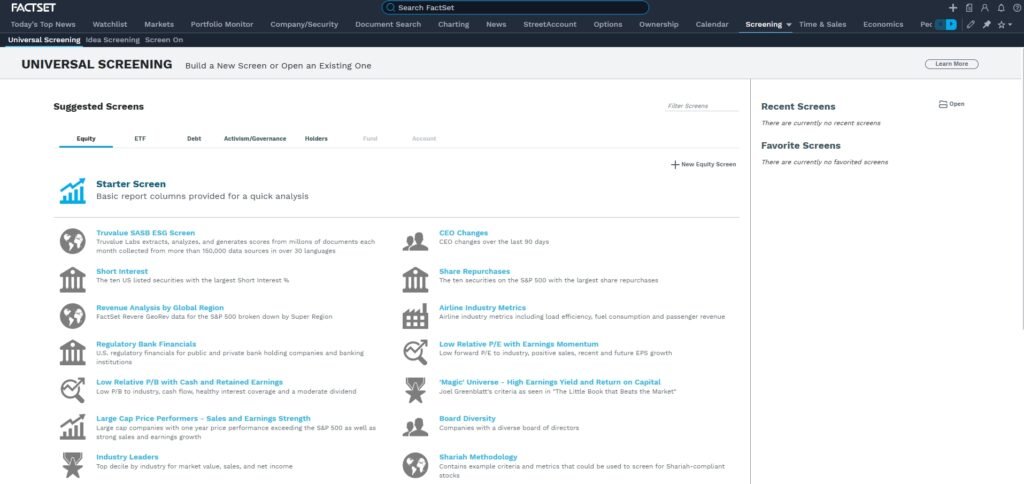Image resolution: width=1024 pixels, height=484 pixels.
Task: Click the pin icon in the toolbar
Action: click(985, 24)
